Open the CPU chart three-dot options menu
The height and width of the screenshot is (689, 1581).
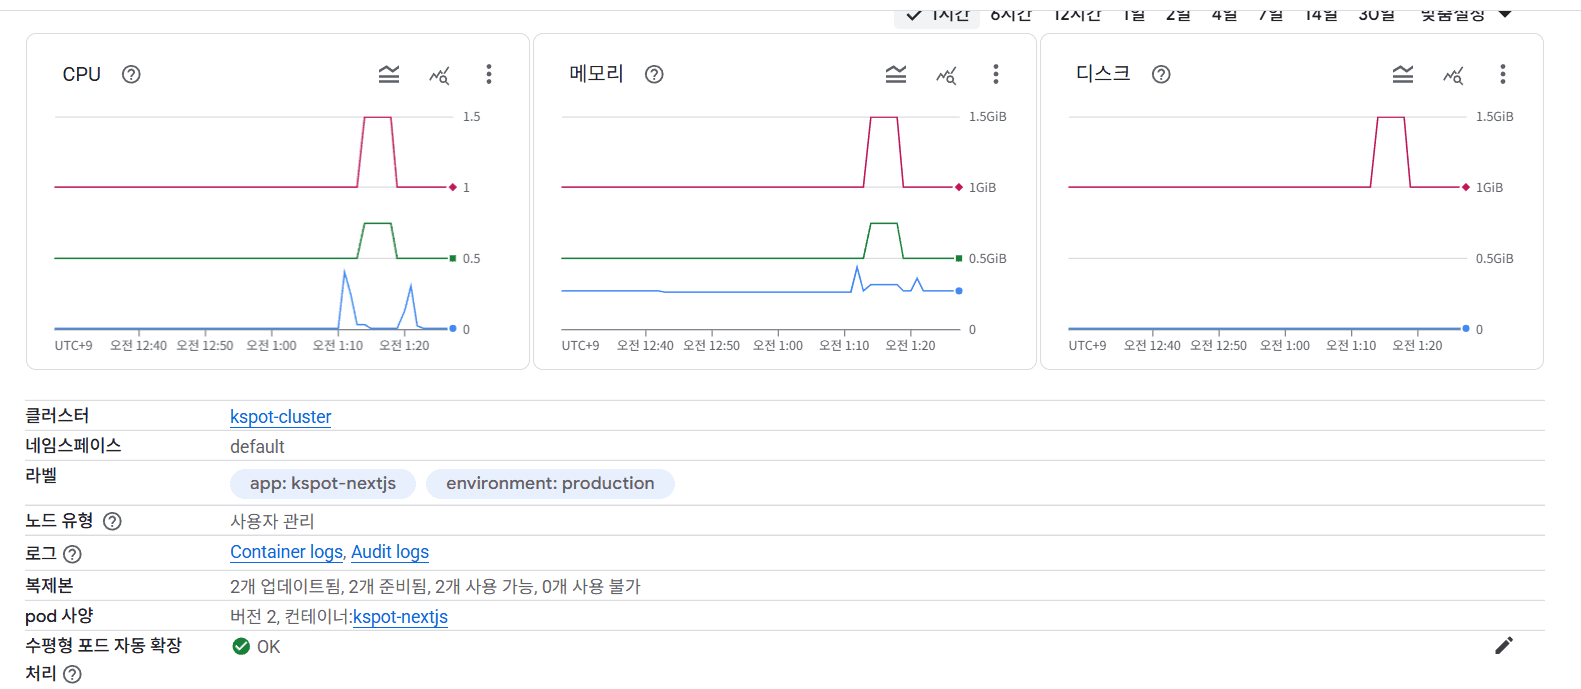[x=489, y=75]
